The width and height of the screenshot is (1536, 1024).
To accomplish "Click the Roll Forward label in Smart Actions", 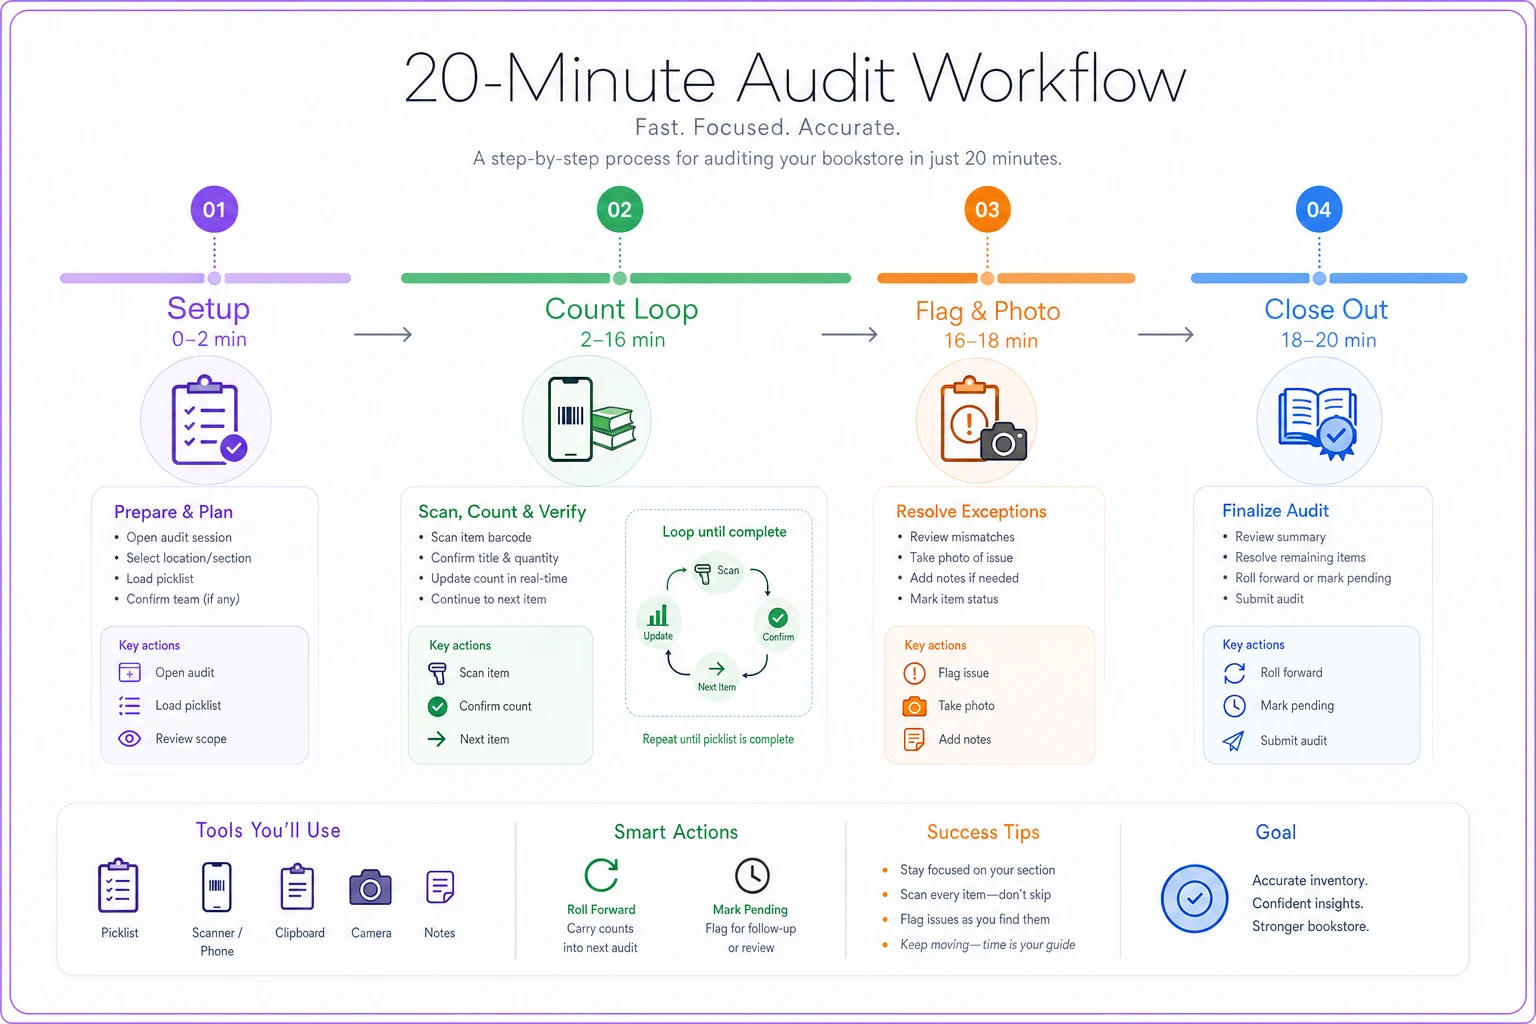I will (601, 910).
